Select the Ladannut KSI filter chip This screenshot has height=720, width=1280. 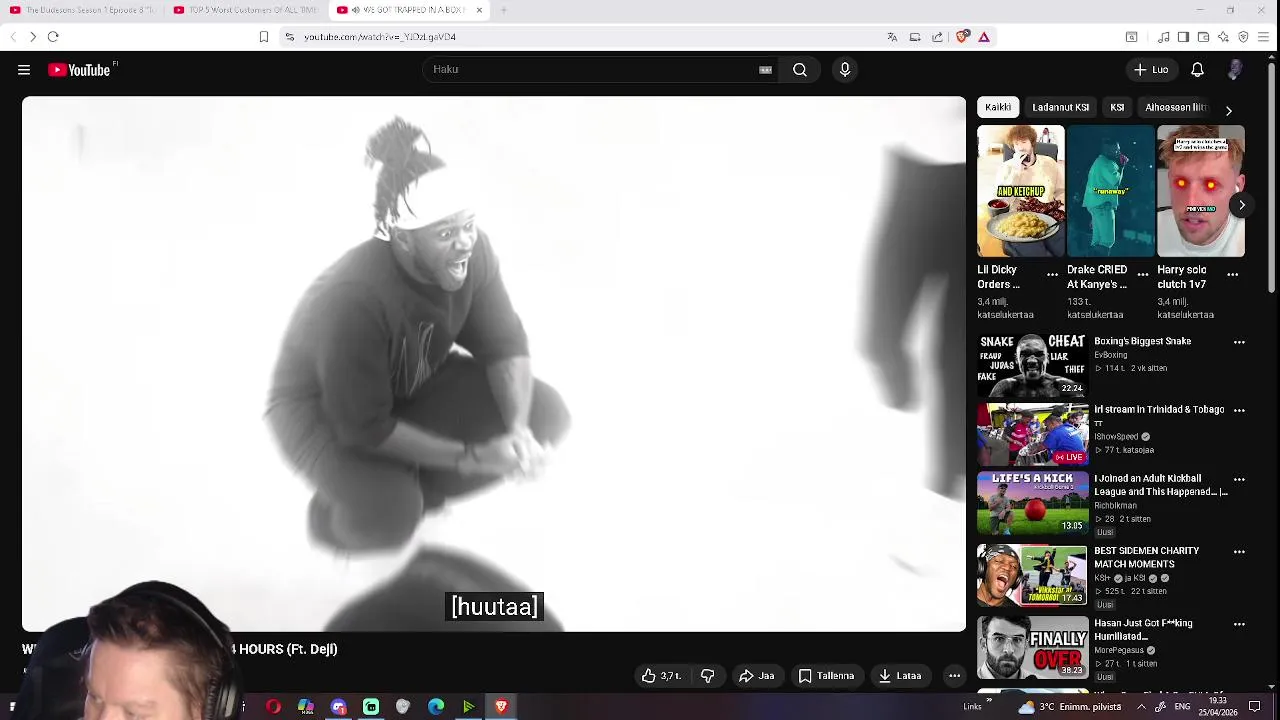coord(1060,107)
